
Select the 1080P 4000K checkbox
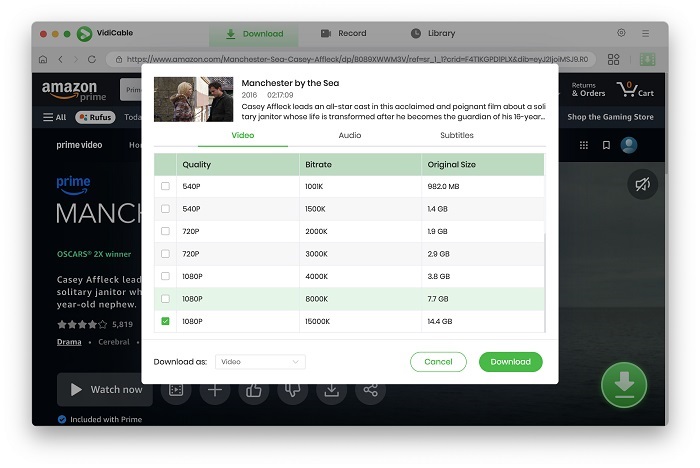tap(165, 276)
